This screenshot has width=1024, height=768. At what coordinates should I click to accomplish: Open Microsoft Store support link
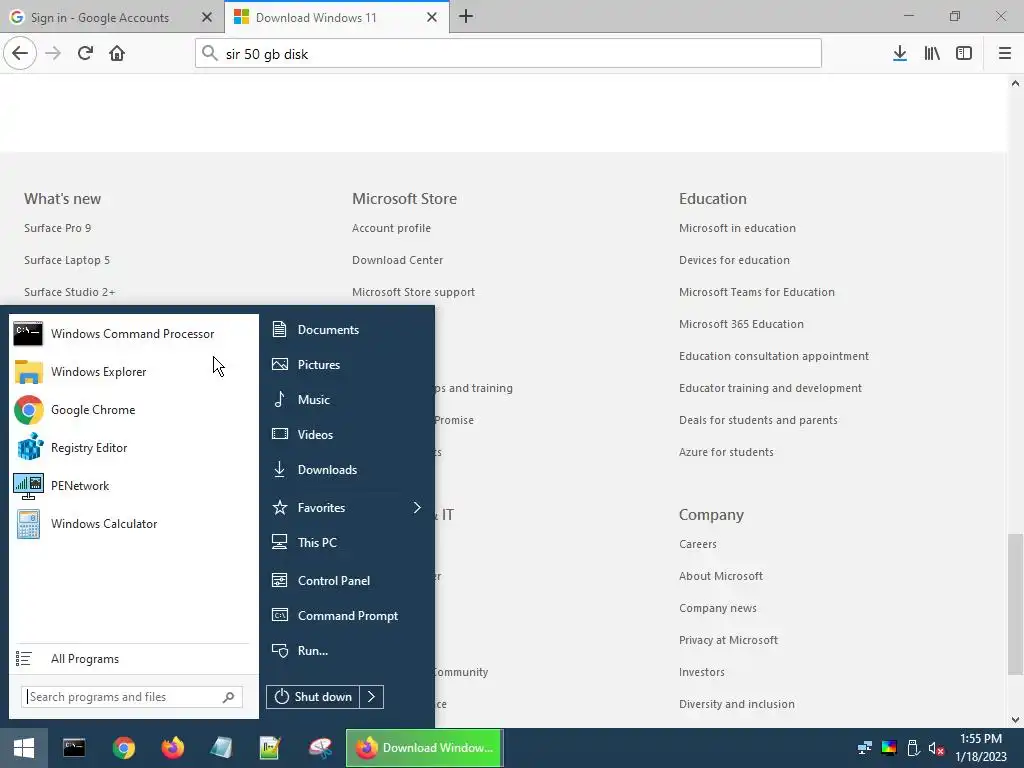click(x=413, y=292)
